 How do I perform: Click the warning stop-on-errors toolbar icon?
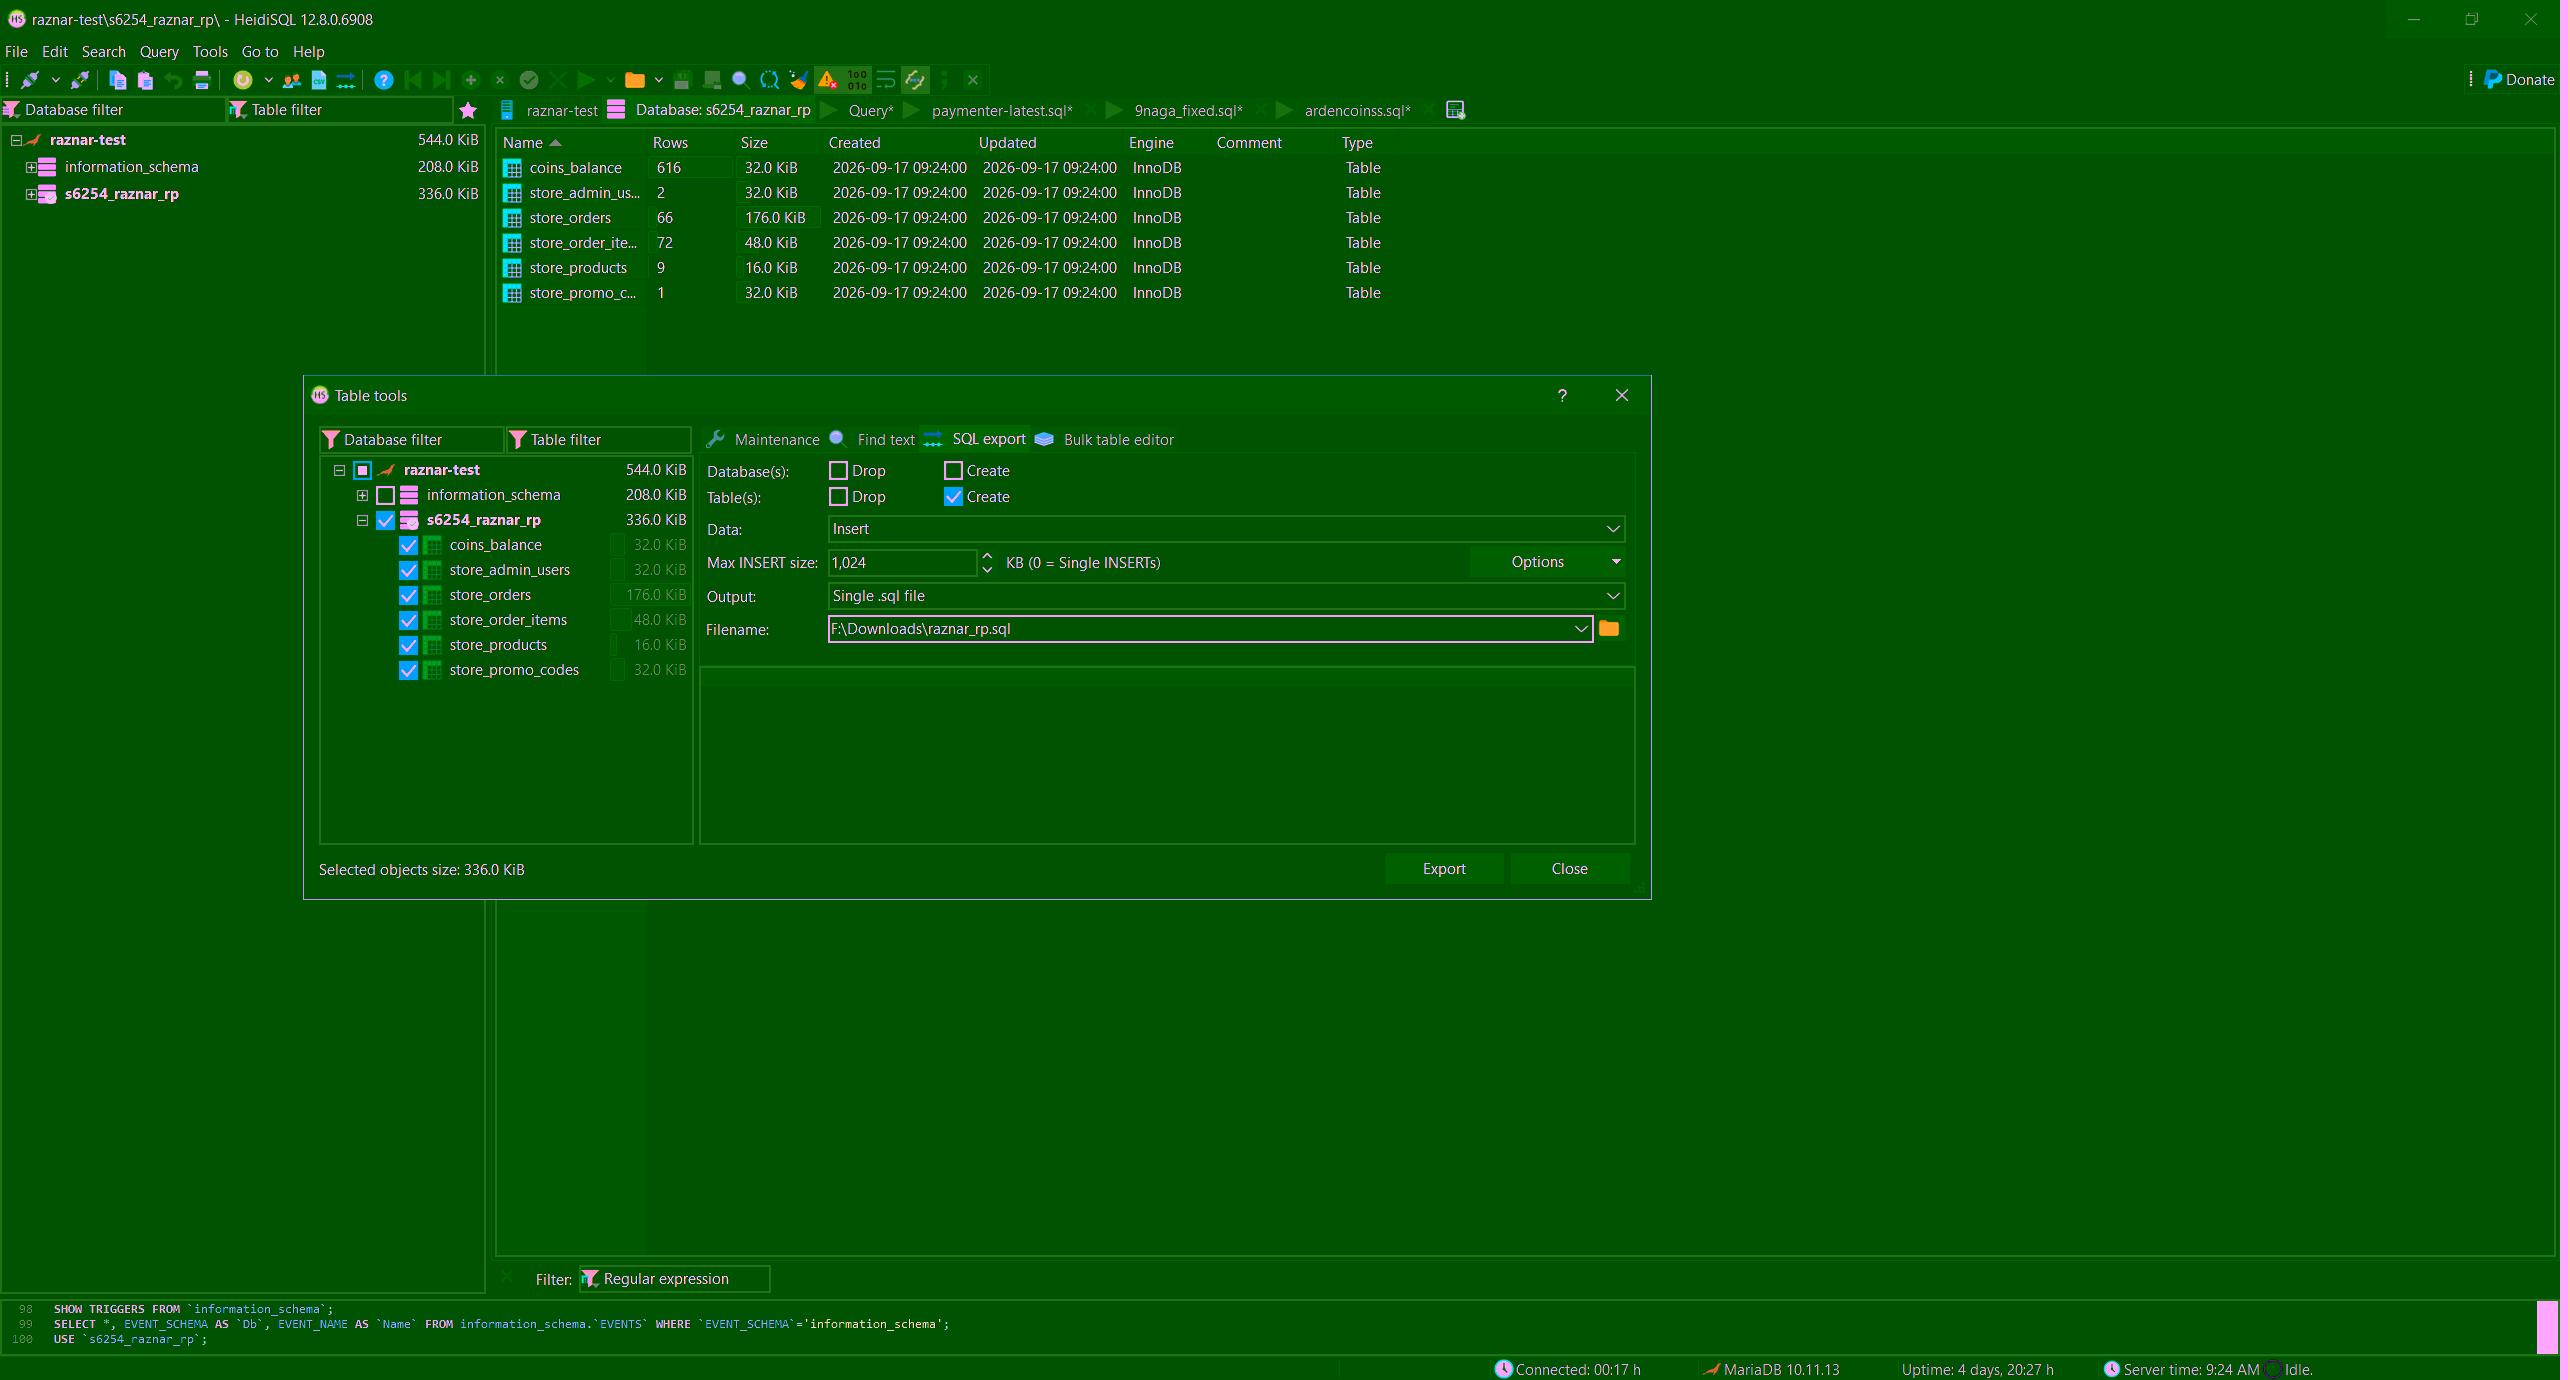pyautogui.click(x=827, y=80)
